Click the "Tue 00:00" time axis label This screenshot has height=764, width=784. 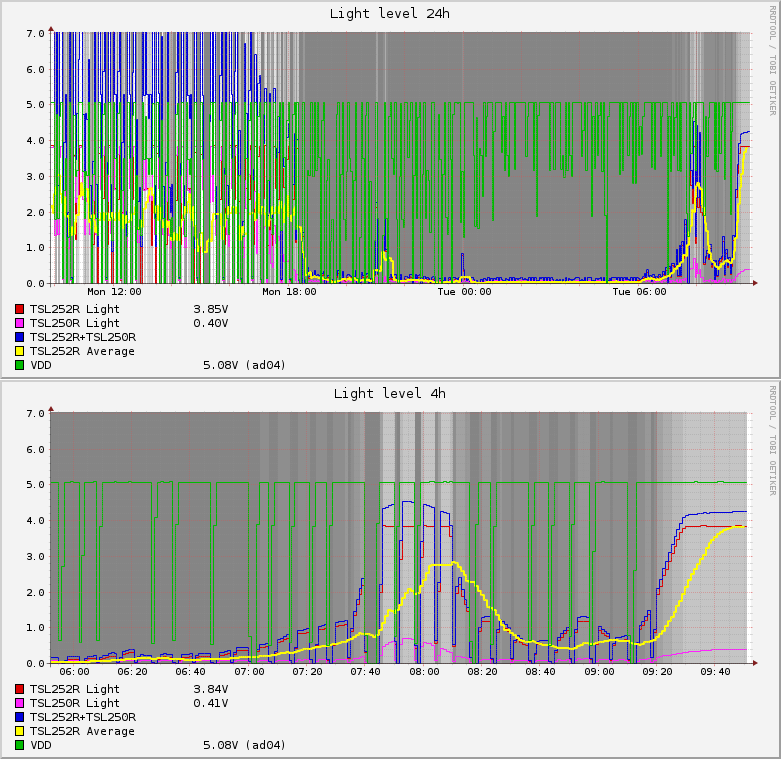pos(464,293)
